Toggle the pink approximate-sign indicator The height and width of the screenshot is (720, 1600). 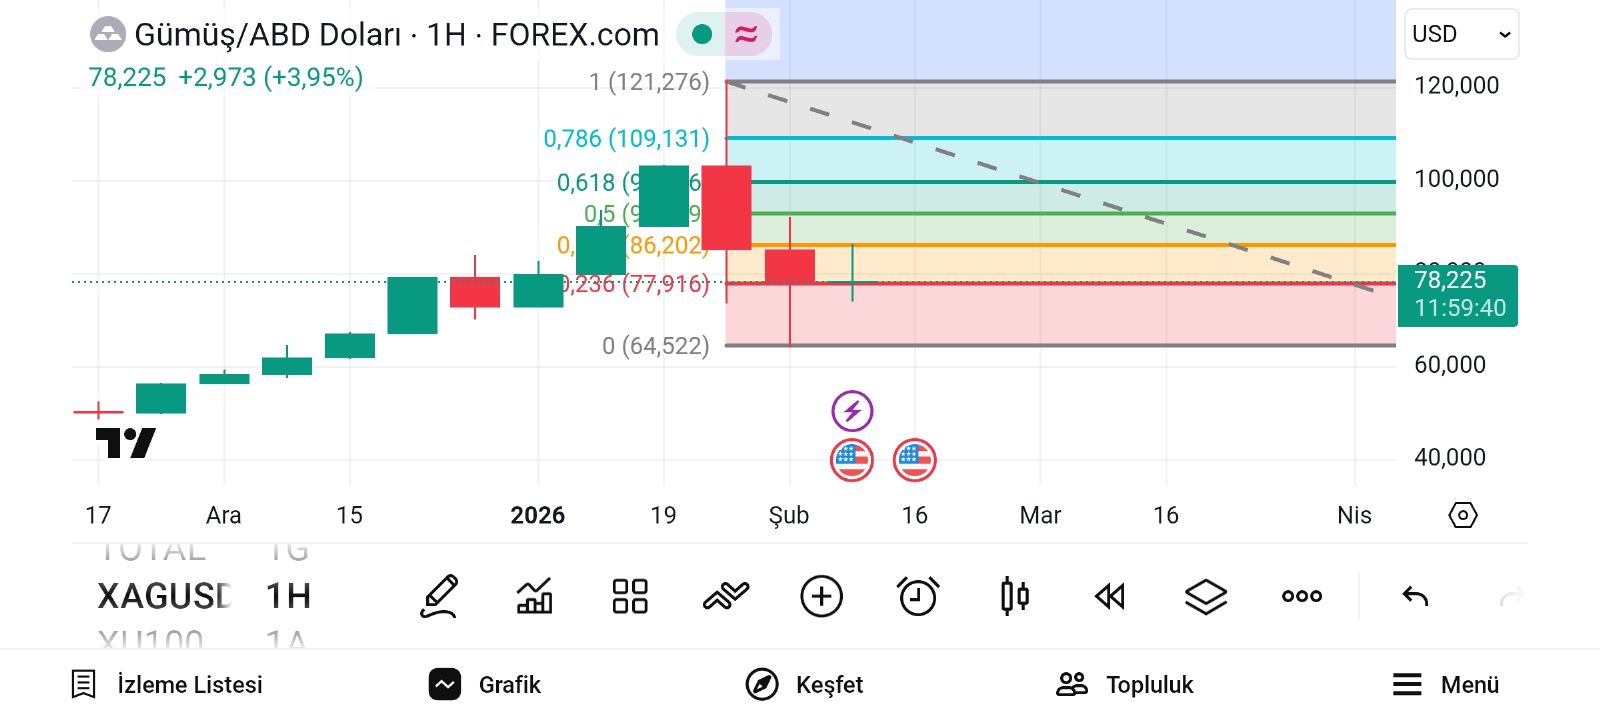pyautogui.click(x=746, y=35)
